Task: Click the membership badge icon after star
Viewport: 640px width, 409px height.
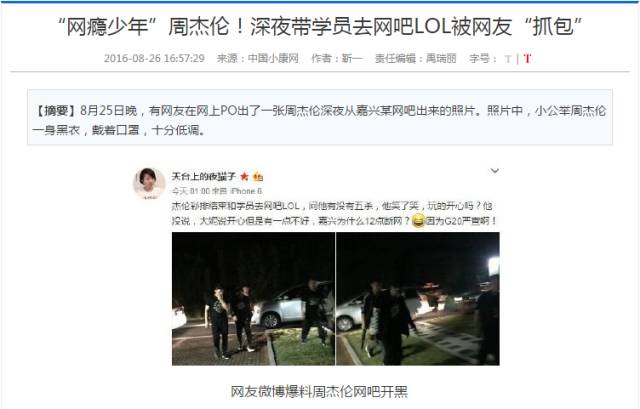Action: pos(258,177)
